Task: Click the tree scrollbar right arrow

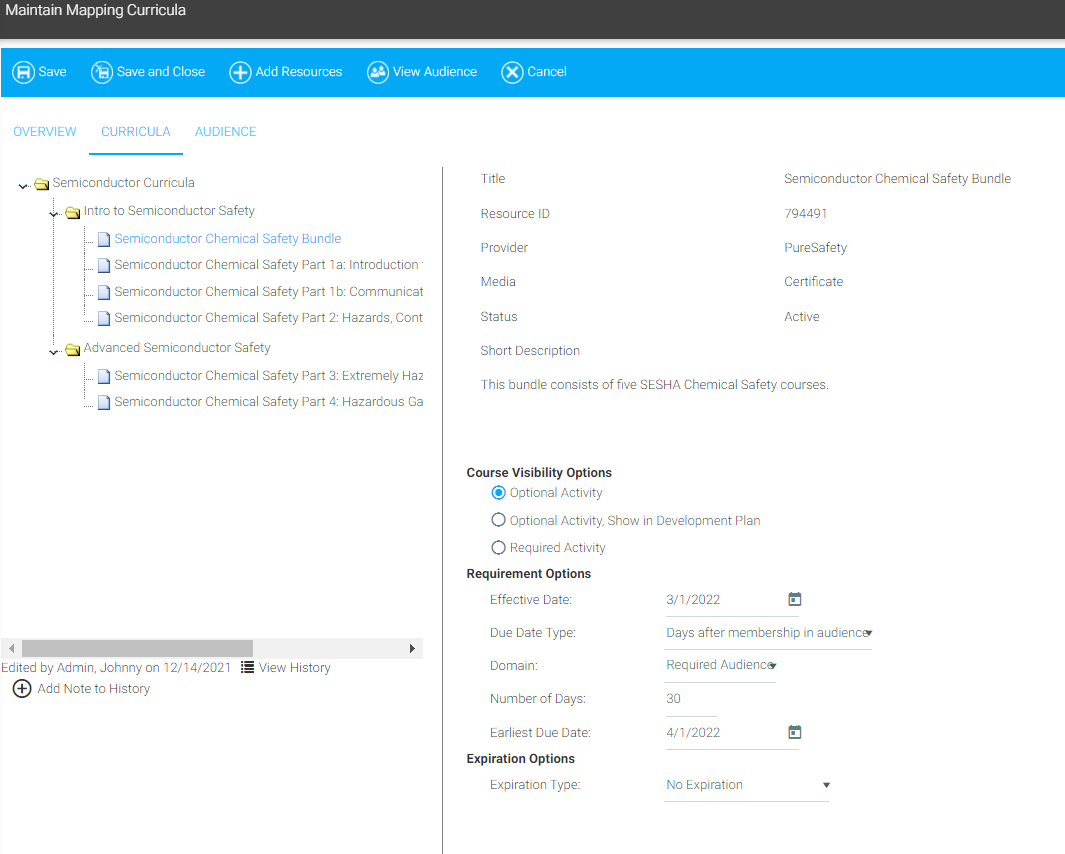Action: click(412, 648)
